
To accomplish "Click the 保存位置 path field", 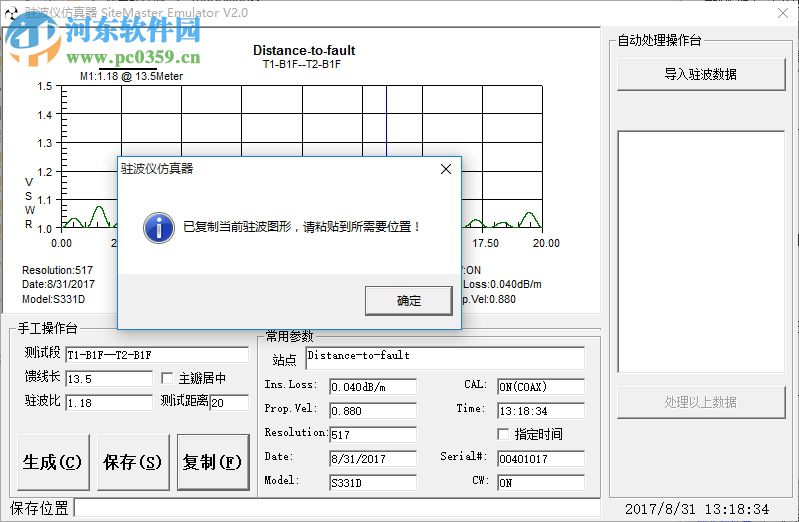I will pos(337,508).
